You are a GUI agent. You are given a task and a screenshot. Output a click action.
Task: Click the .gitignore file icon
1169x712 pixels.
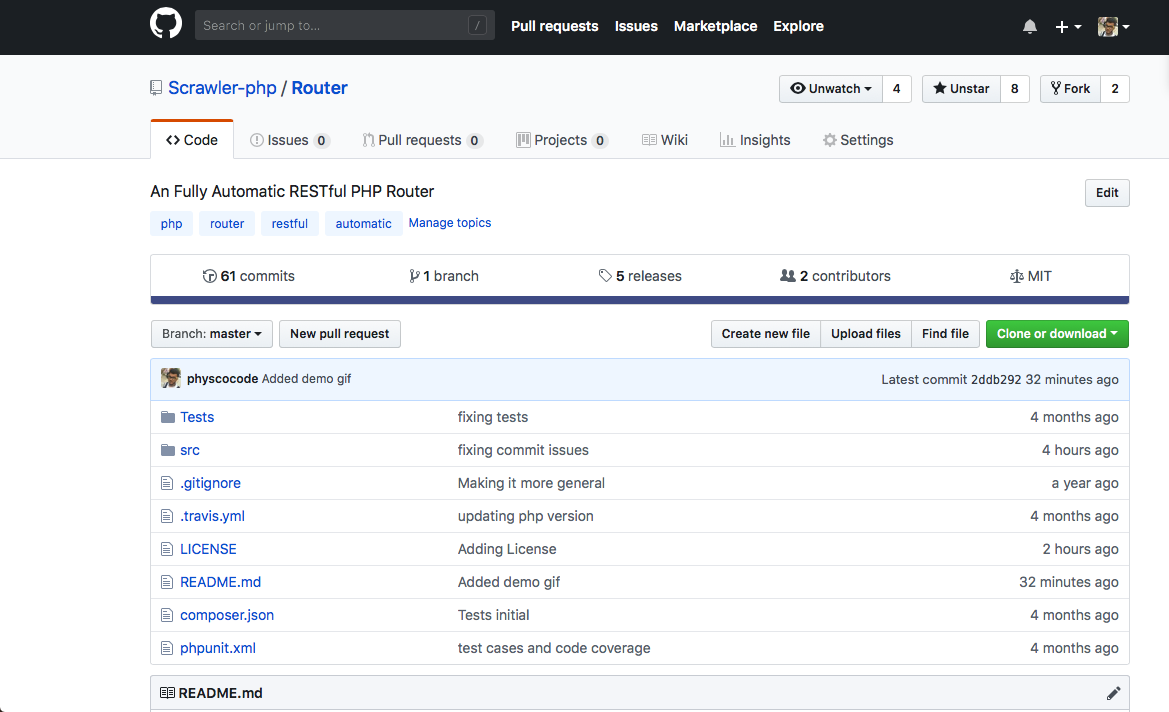pyautogui.click(x=167, y=483)
